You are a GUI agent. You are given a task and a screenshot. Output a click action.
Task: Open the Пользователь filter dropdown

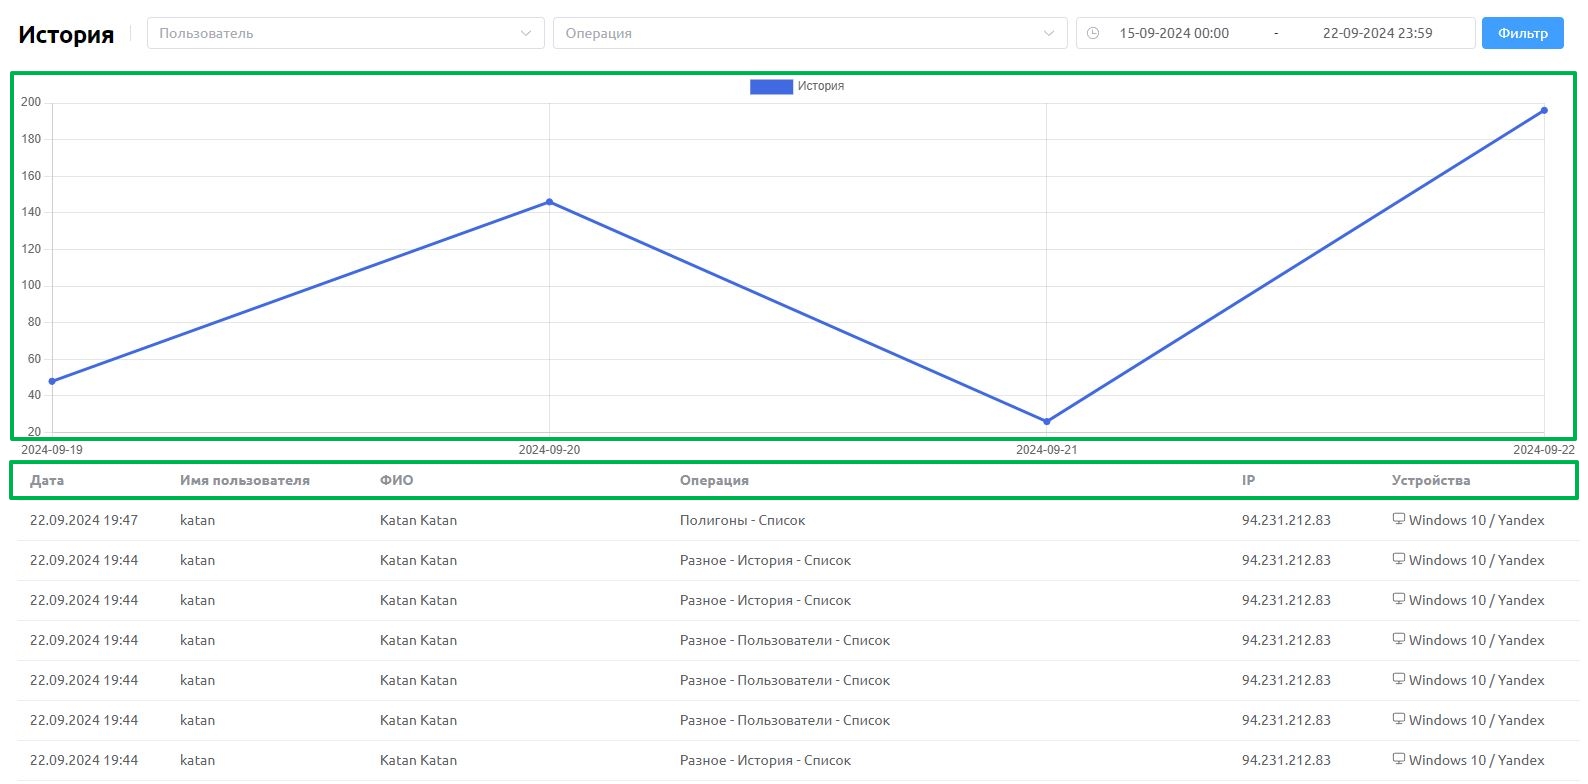tap(346, 33)
